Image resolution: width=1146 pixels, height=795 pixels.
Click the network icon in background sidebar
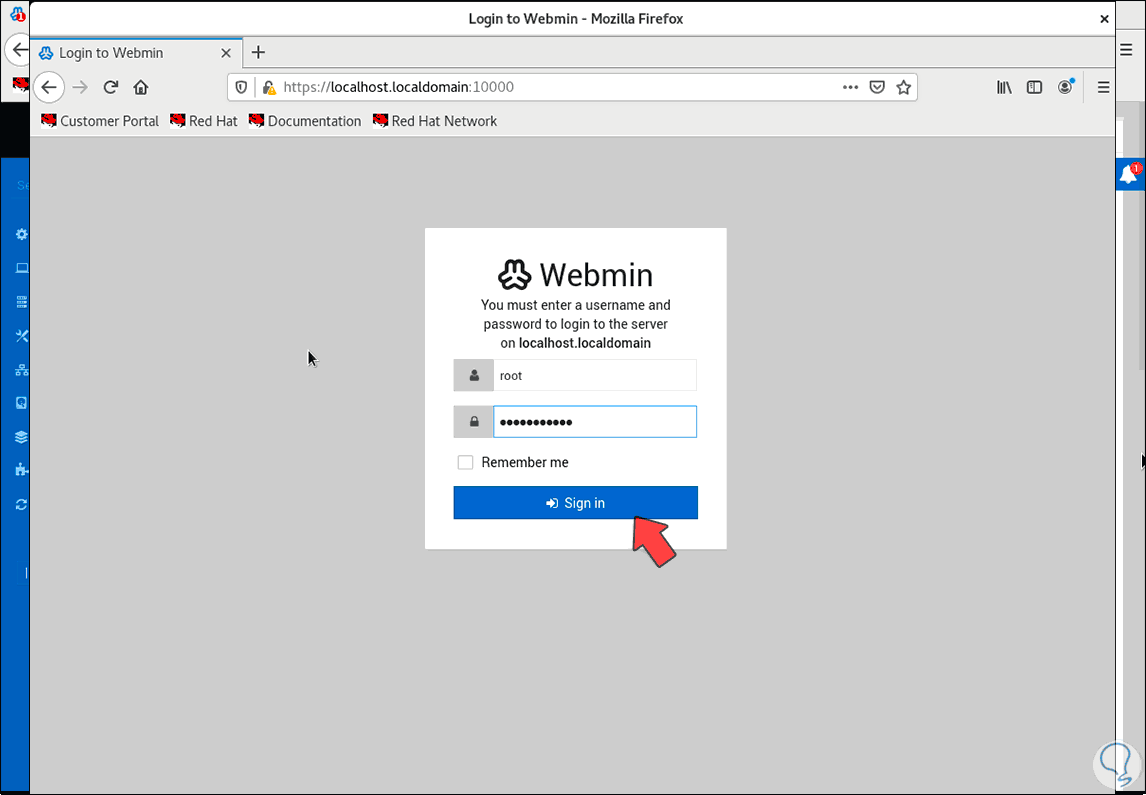pyautogui.click(x=22, y=370)
